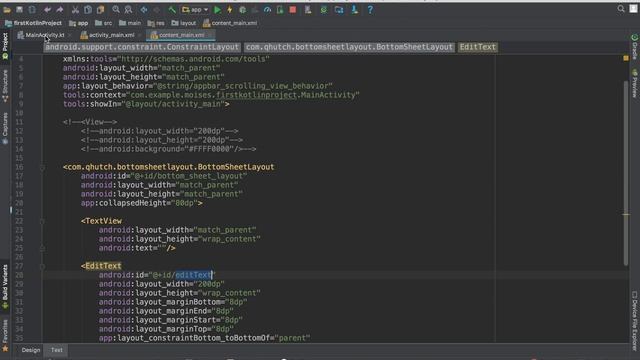Click the collapsedHeight "80dp" value

click(184, 203)
